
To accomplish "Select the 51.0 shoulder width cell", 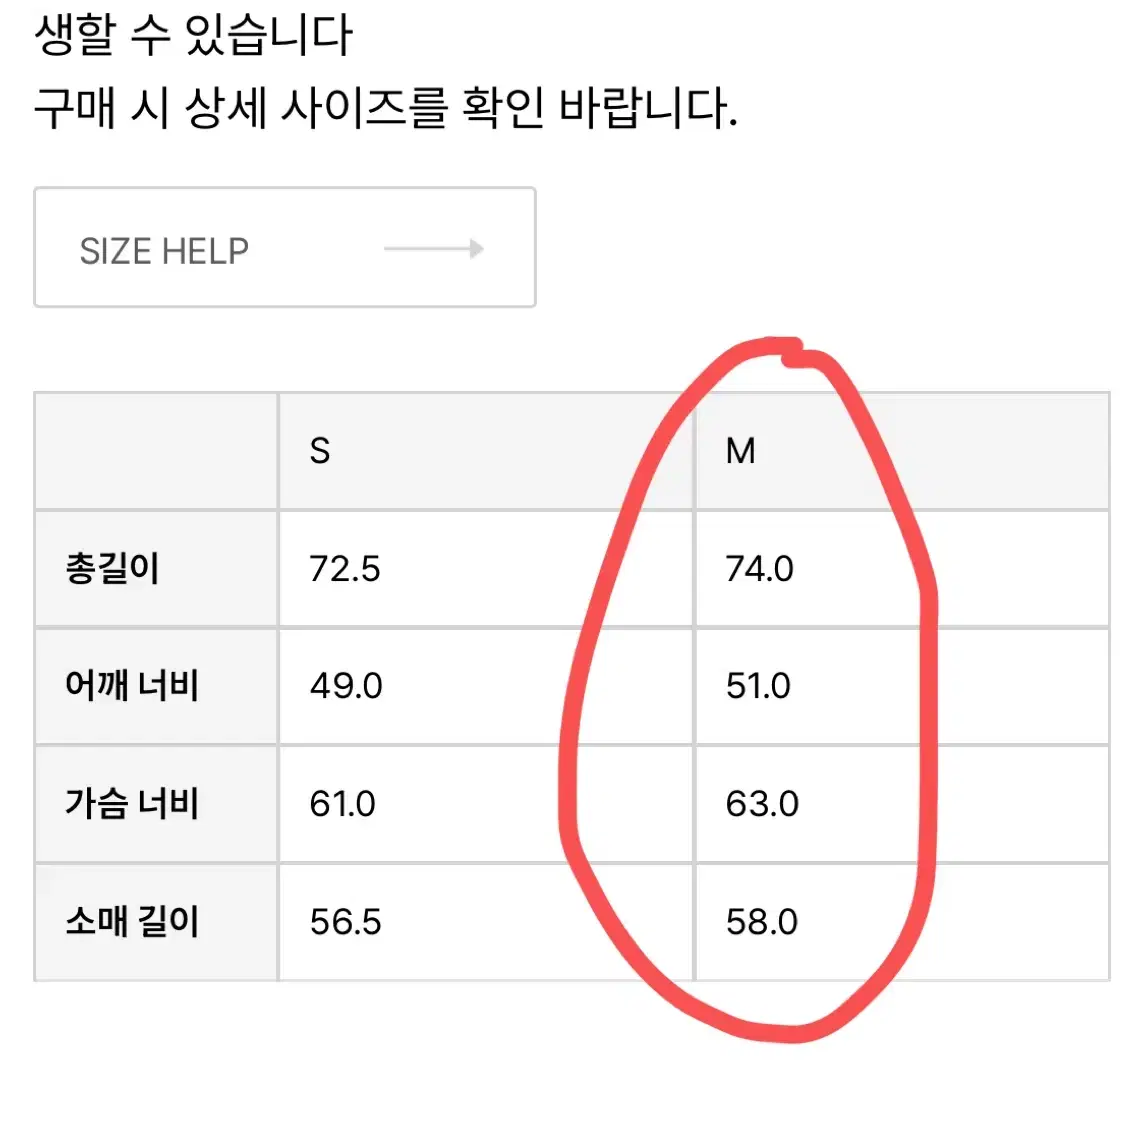I will 903,686.
